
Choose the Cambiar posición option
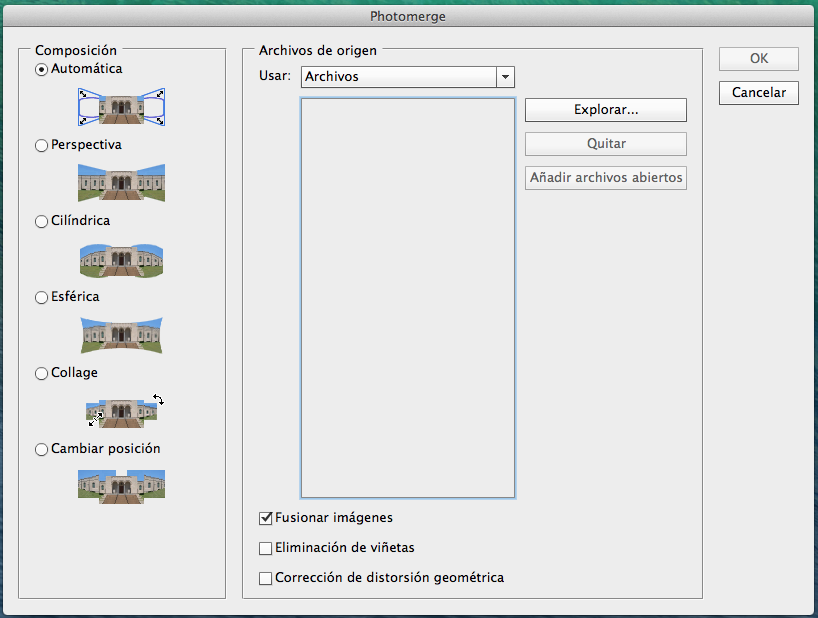click(41, 450)
